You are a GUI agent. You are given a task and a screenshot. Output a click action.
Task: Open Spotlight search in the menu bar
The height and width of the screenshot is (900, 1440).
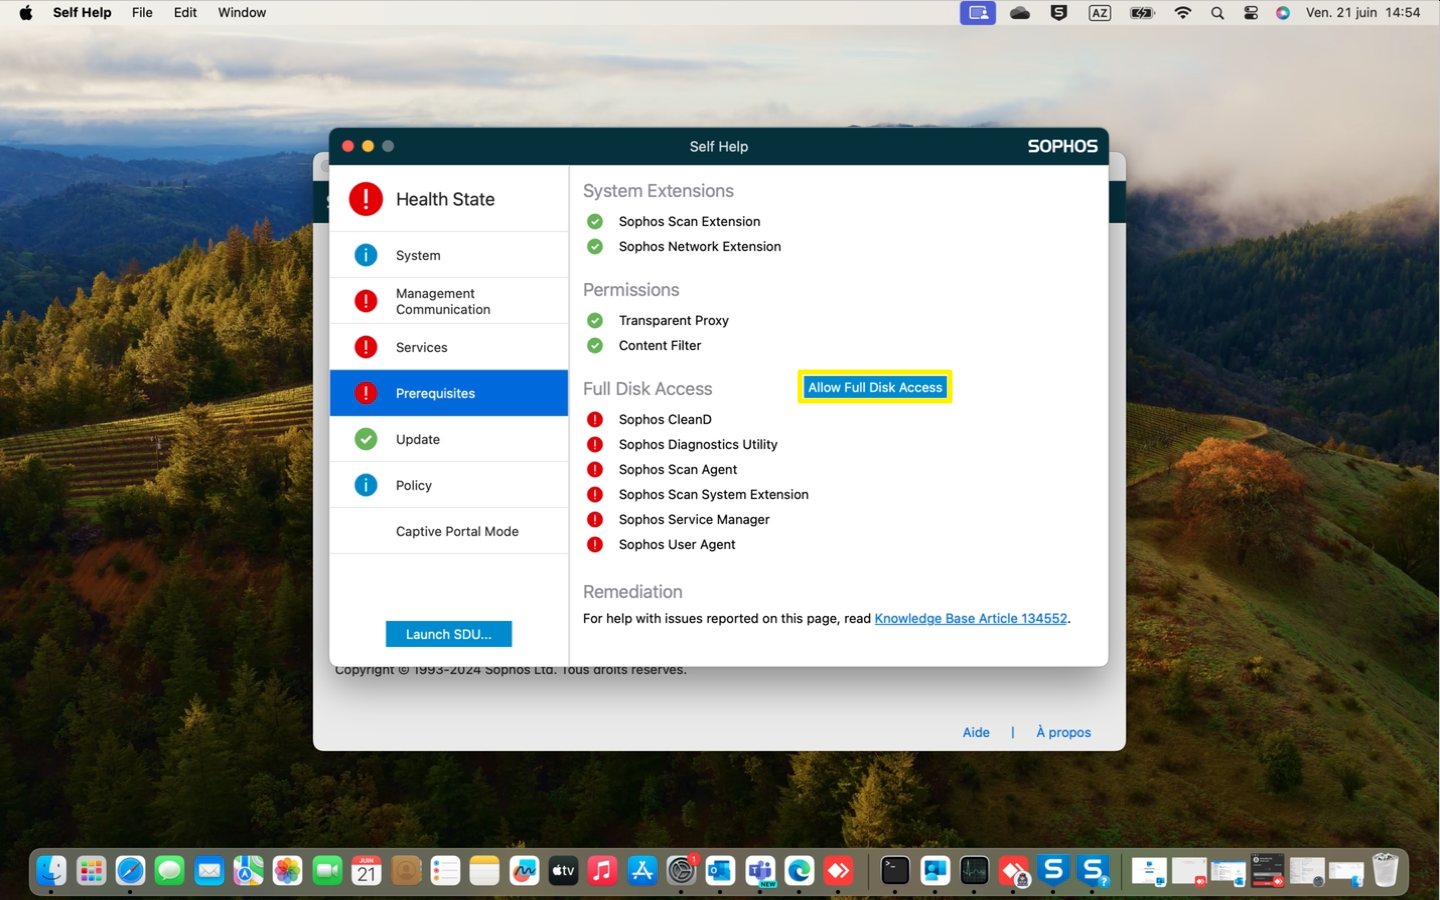pyautogui.click(x=1217, y=13)
